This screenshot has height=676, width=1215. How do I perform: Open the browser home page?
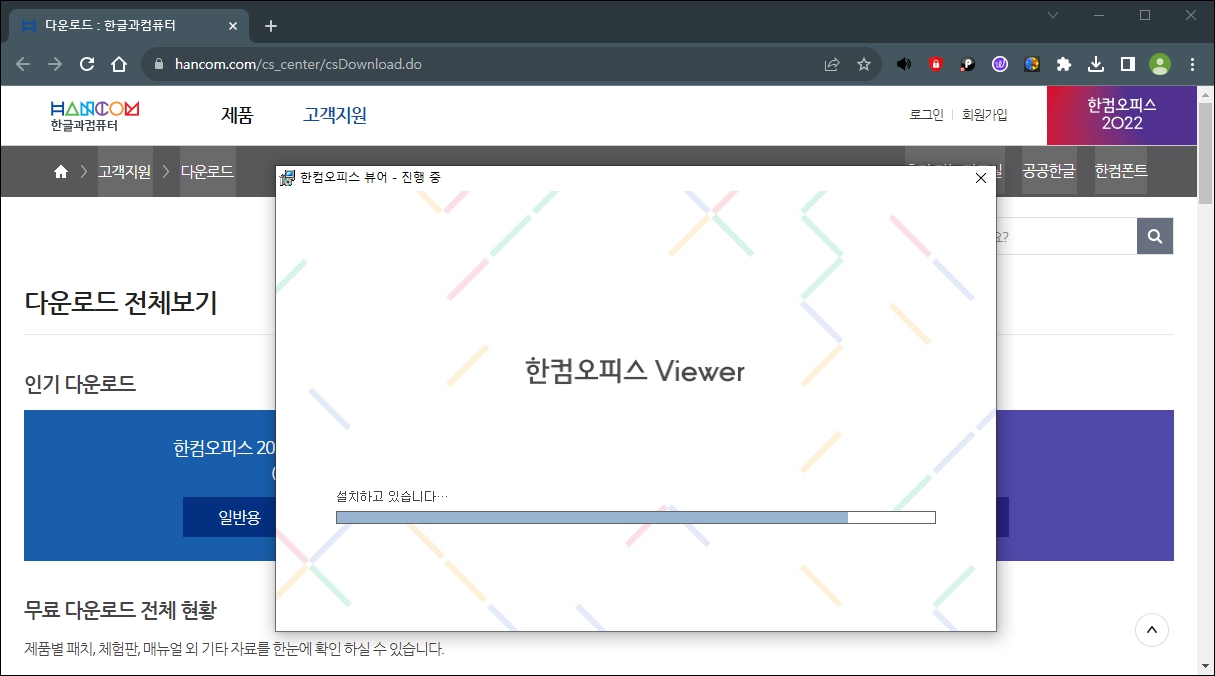(119, 63)
